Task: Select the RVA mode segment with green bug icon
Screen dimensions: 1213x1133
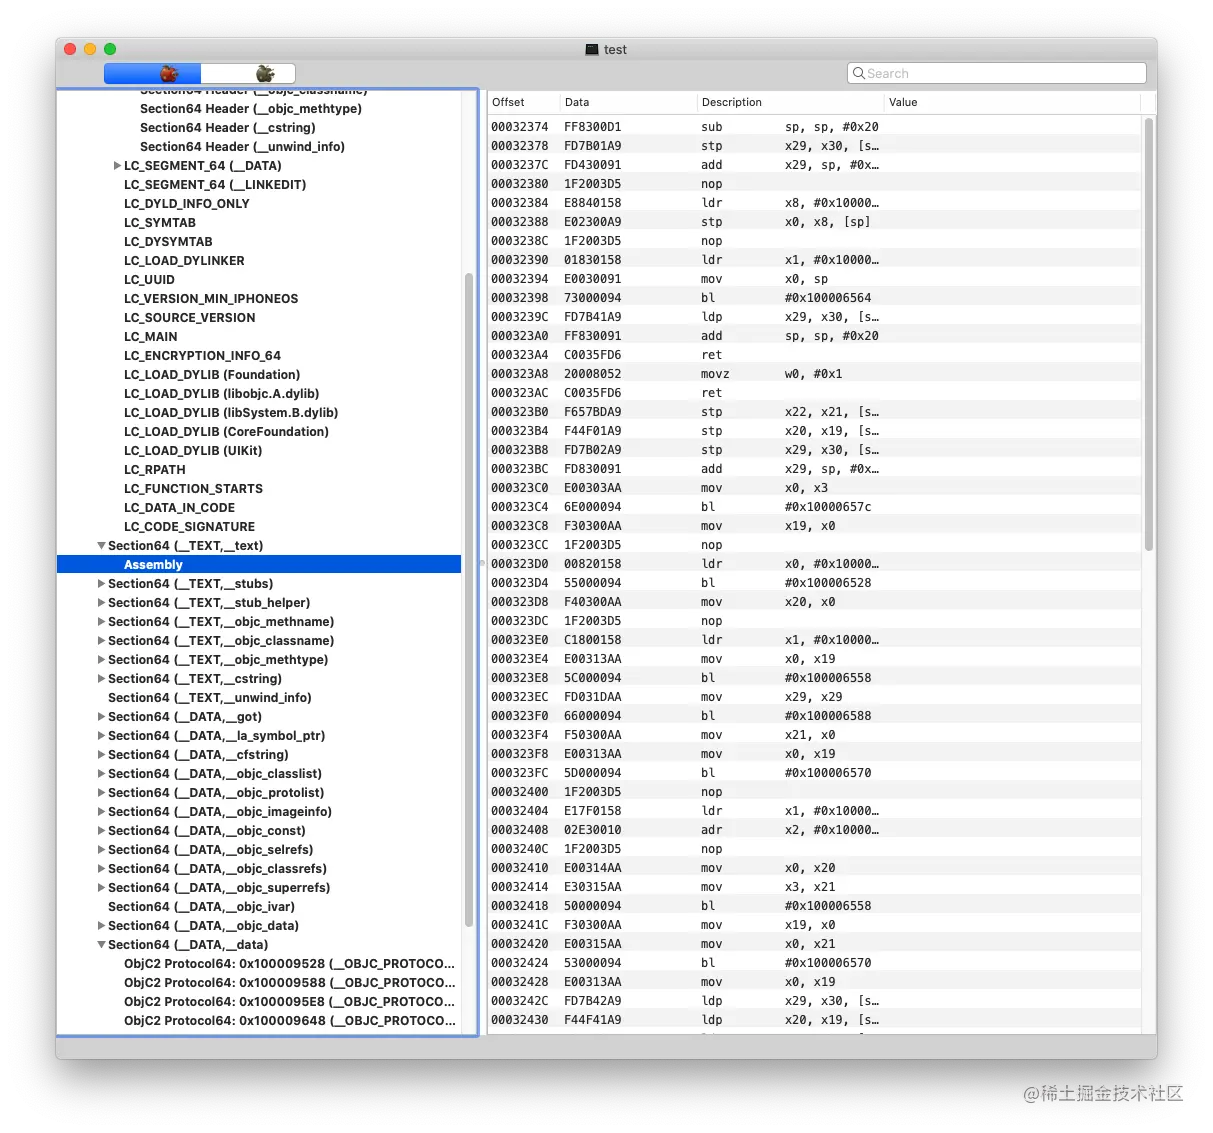Action: pyautogui.click(x=248, y=73)
